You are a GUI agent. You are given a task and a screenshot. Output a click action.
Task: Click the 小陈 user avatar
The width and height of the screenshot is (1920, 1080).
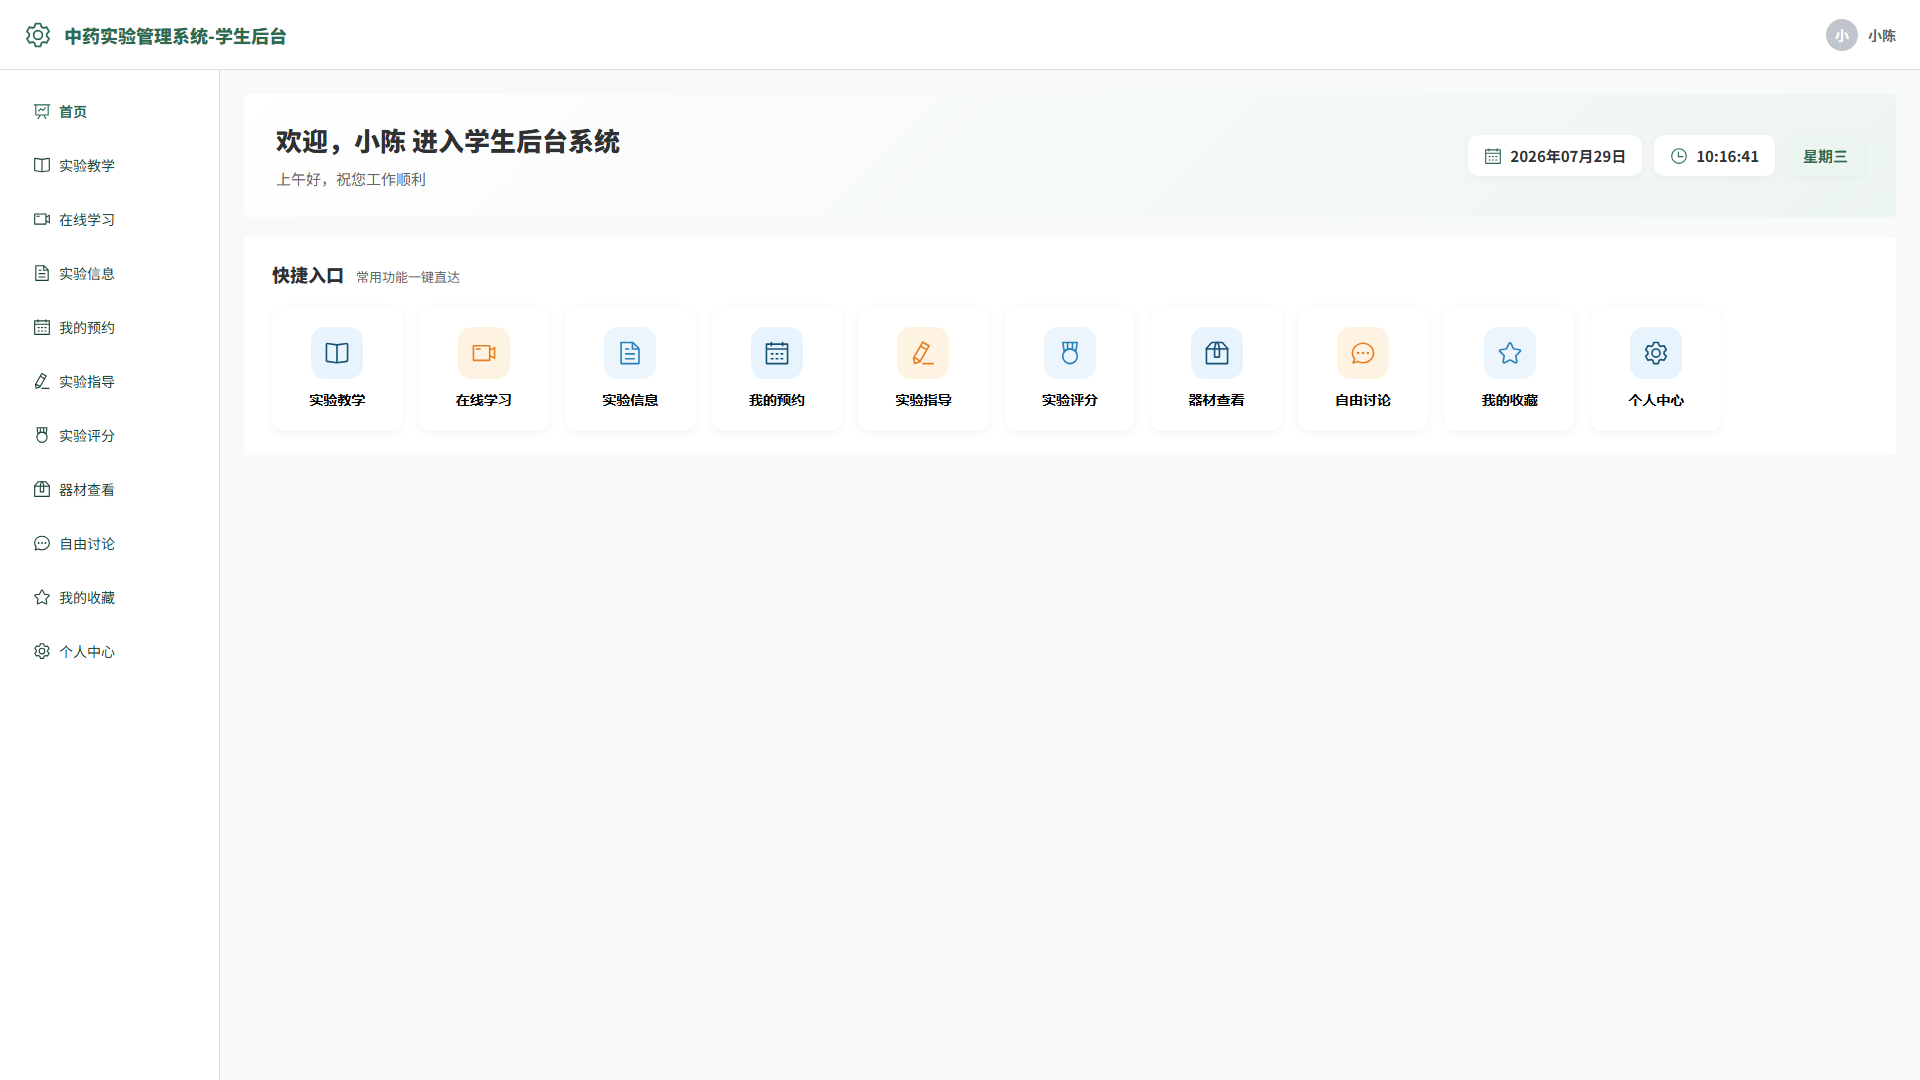1842,35
